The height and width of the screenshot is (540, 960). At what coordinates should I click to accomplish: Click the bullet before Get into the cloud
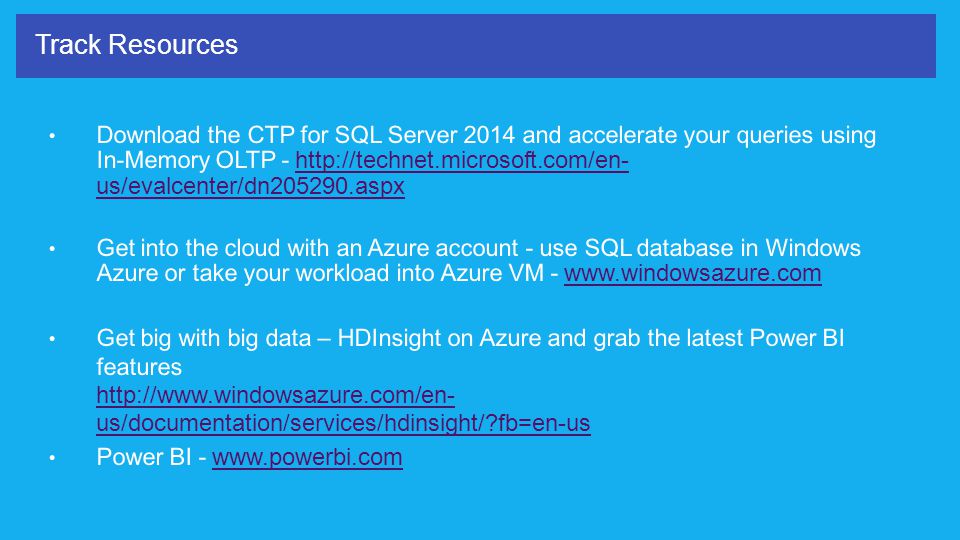53,249
